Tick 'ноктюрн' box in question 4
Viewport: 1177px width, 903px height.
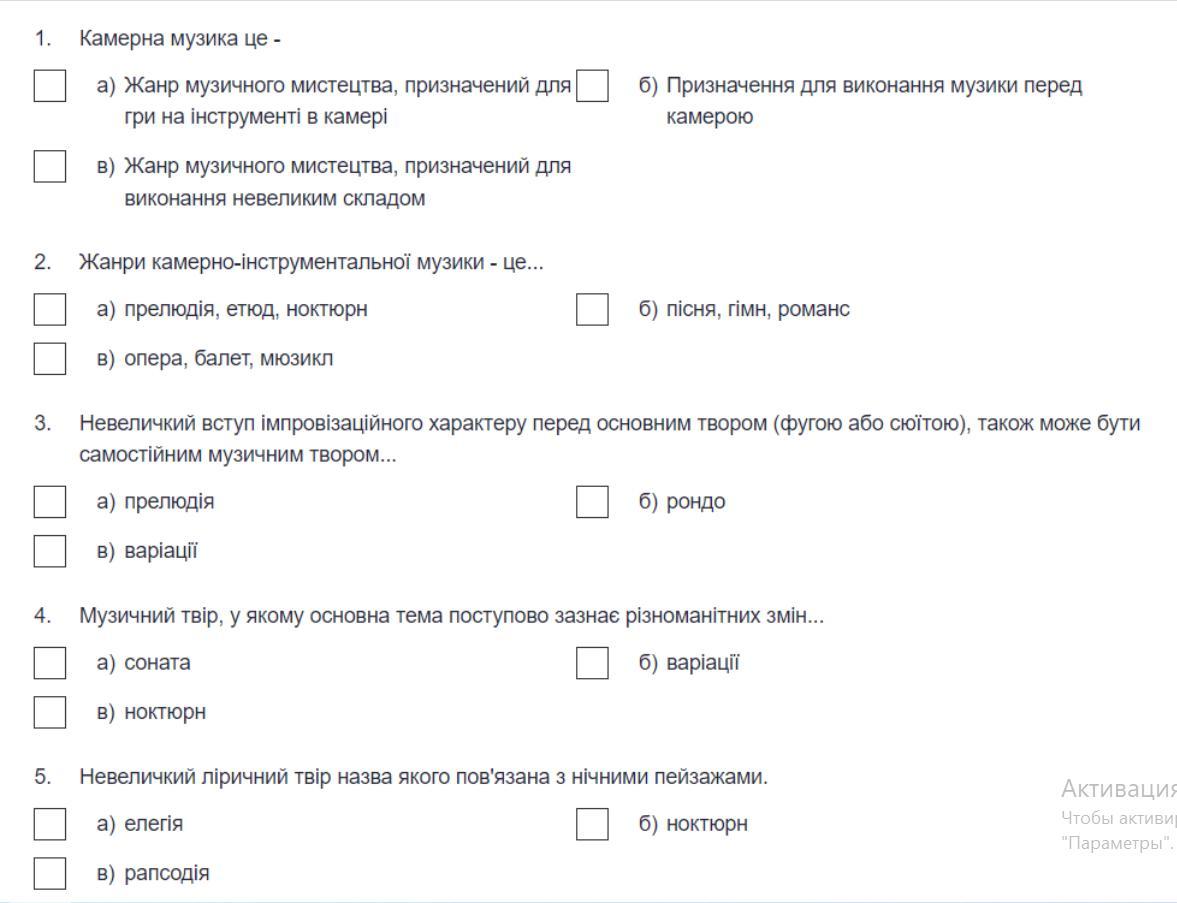[x=50, y=712]
